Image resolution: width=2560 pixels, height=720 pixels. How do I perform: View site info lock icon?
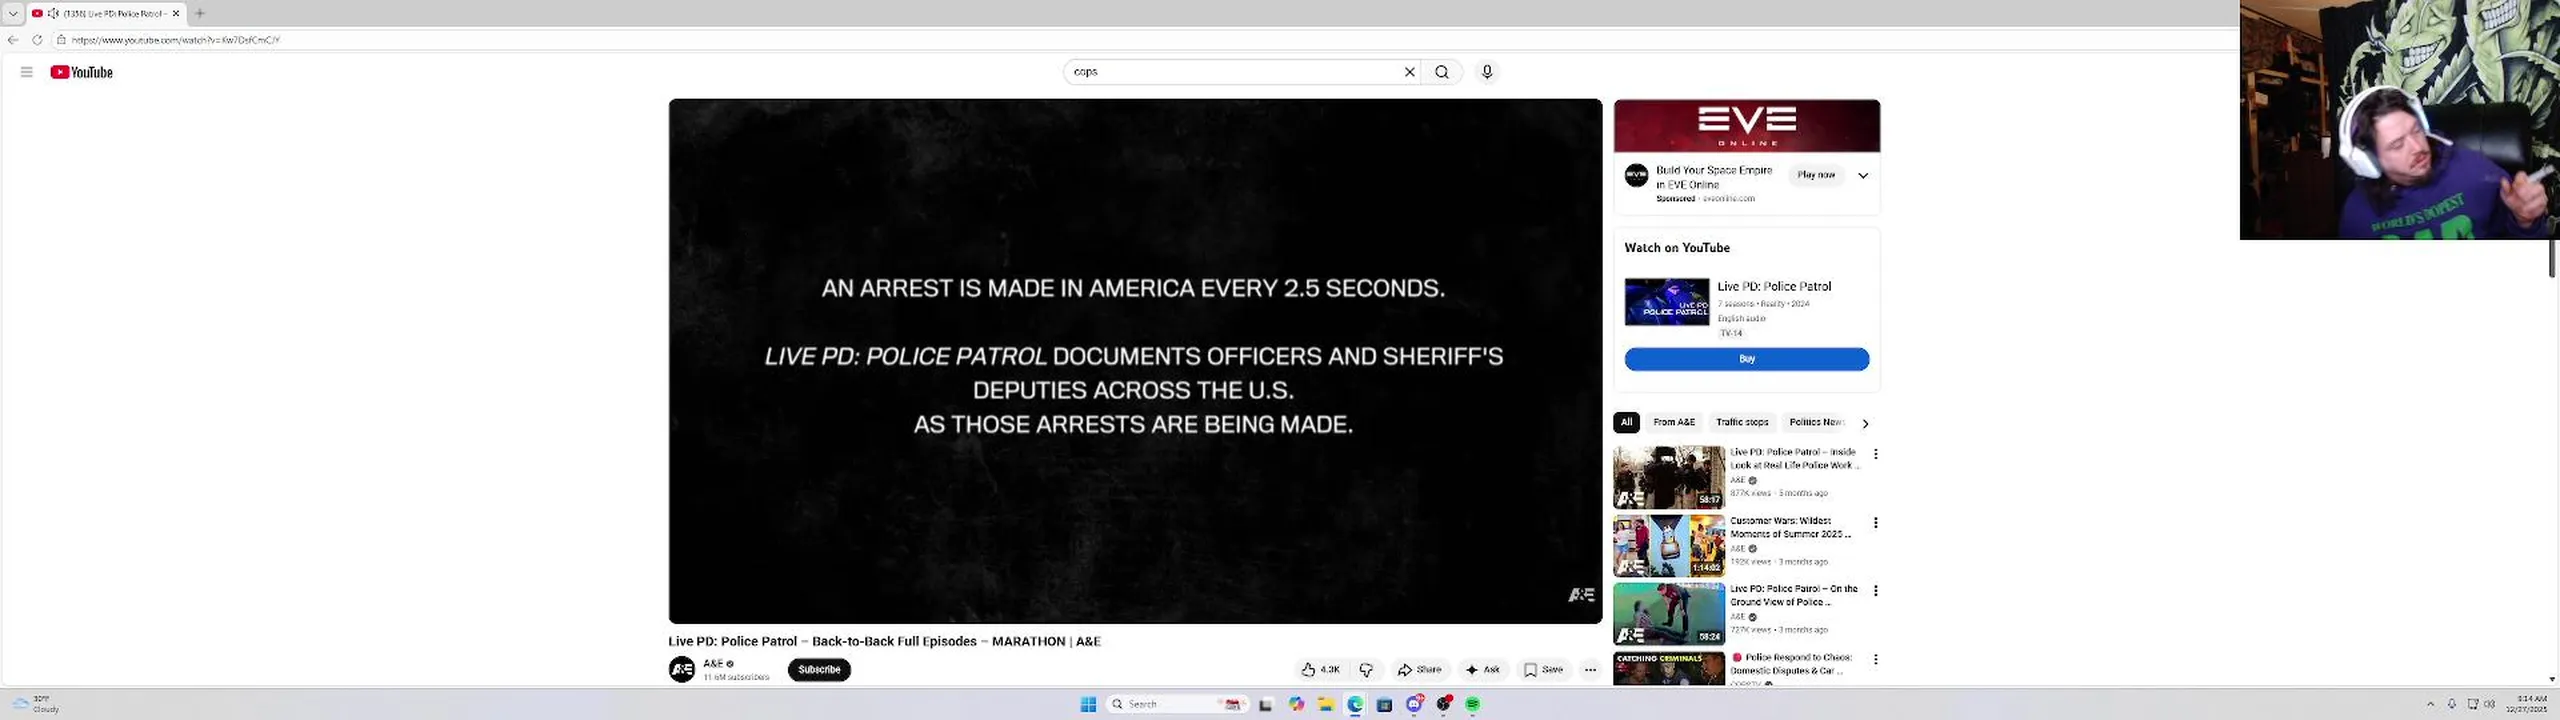click(61, 40)
